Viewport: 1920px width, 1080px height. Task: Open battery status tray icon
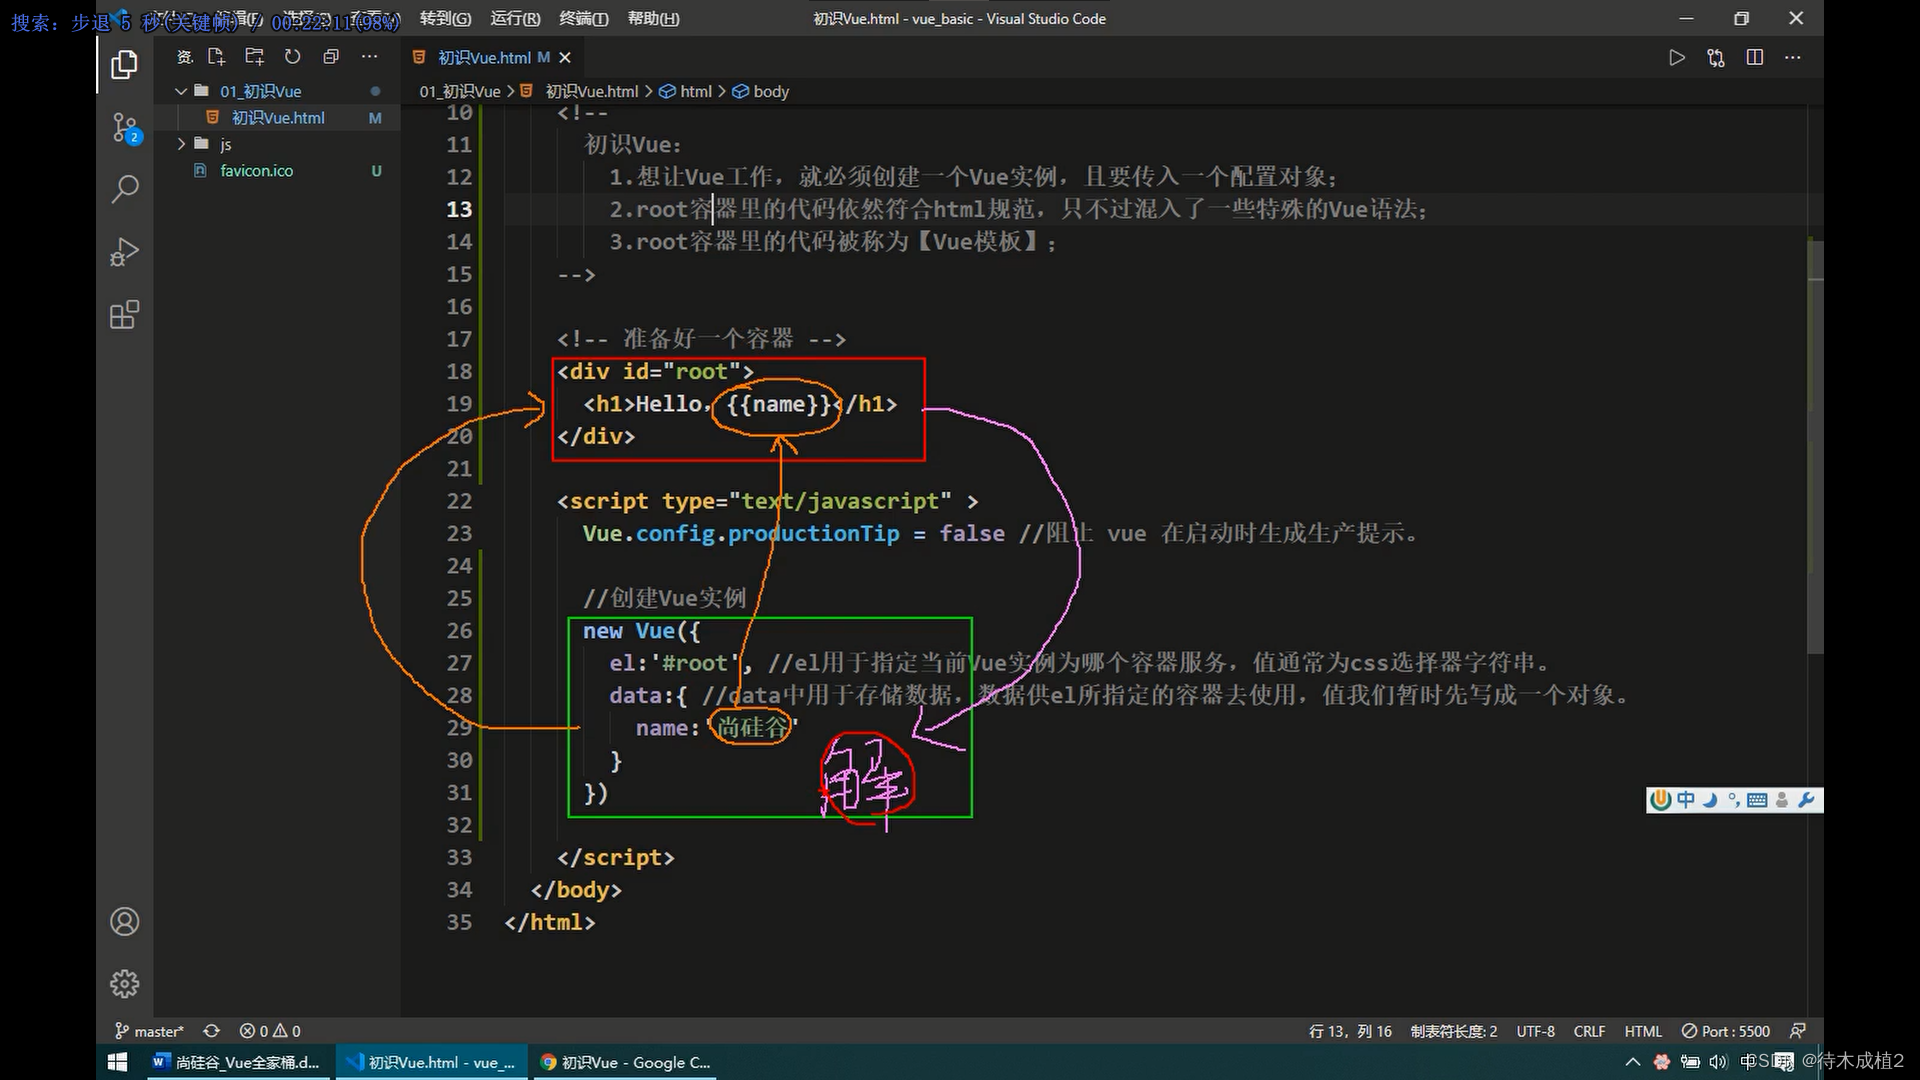pyautogui.click(x=1690, y=1062)
